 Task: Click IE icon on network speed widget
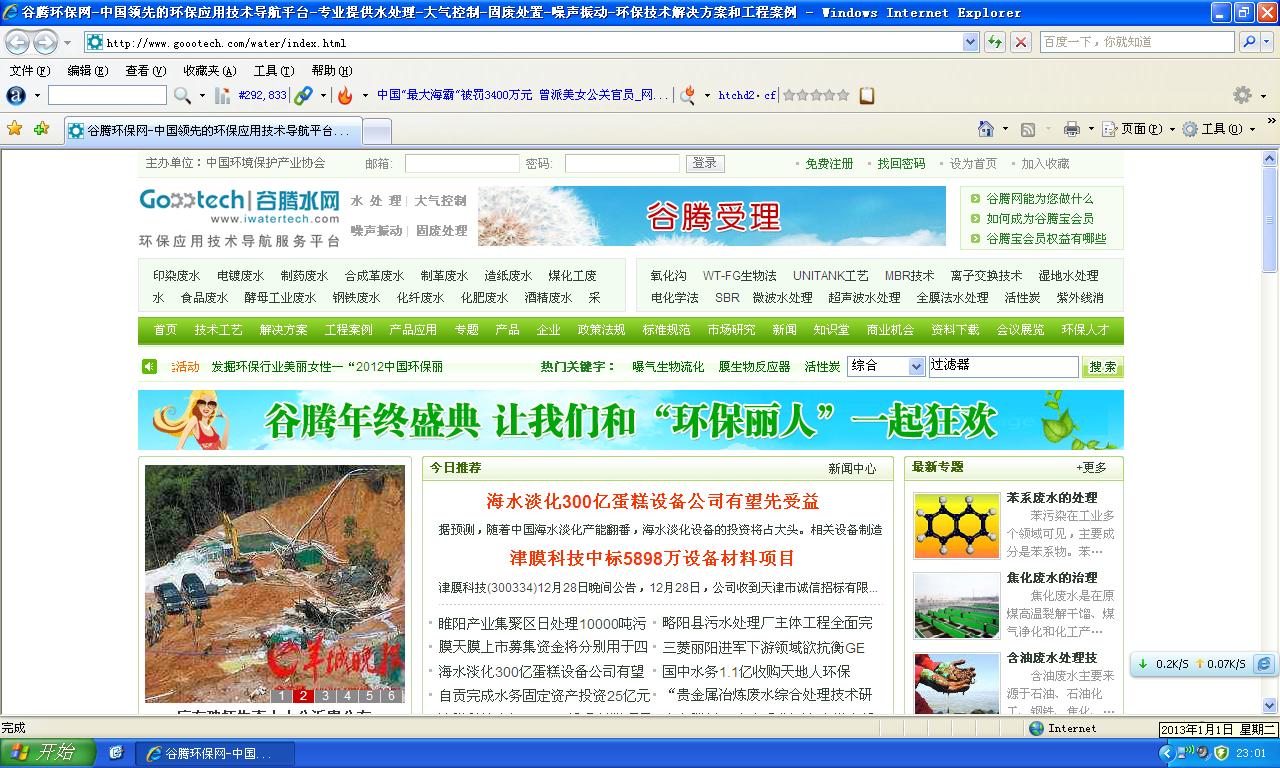pos(1264,663)
